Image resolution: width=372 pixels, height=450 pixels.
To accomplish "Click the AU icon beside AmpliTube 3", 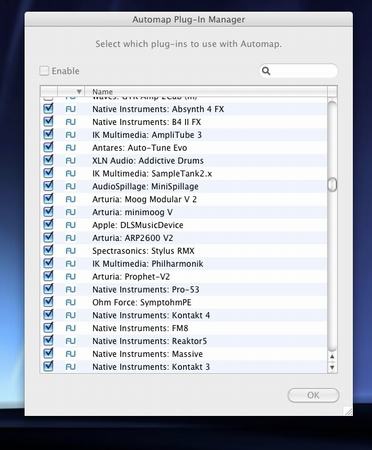I will pos(71,135).
